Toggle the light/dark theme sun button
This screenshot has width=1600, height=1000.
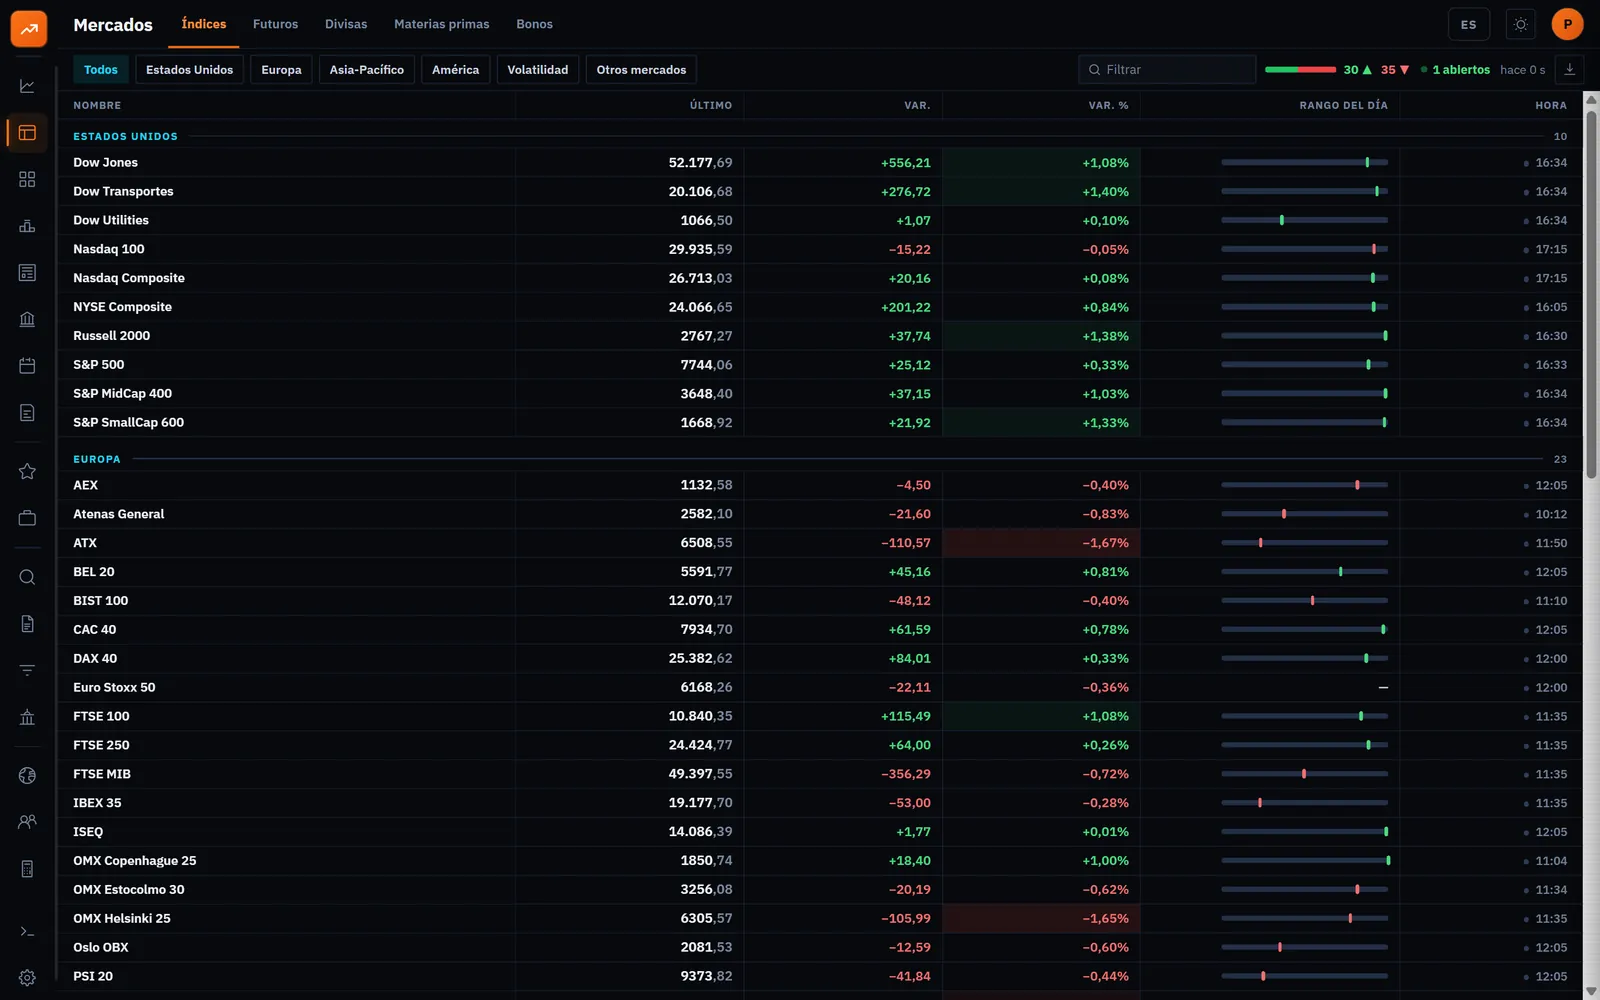pyautogui.click(x=1521, y=25)
